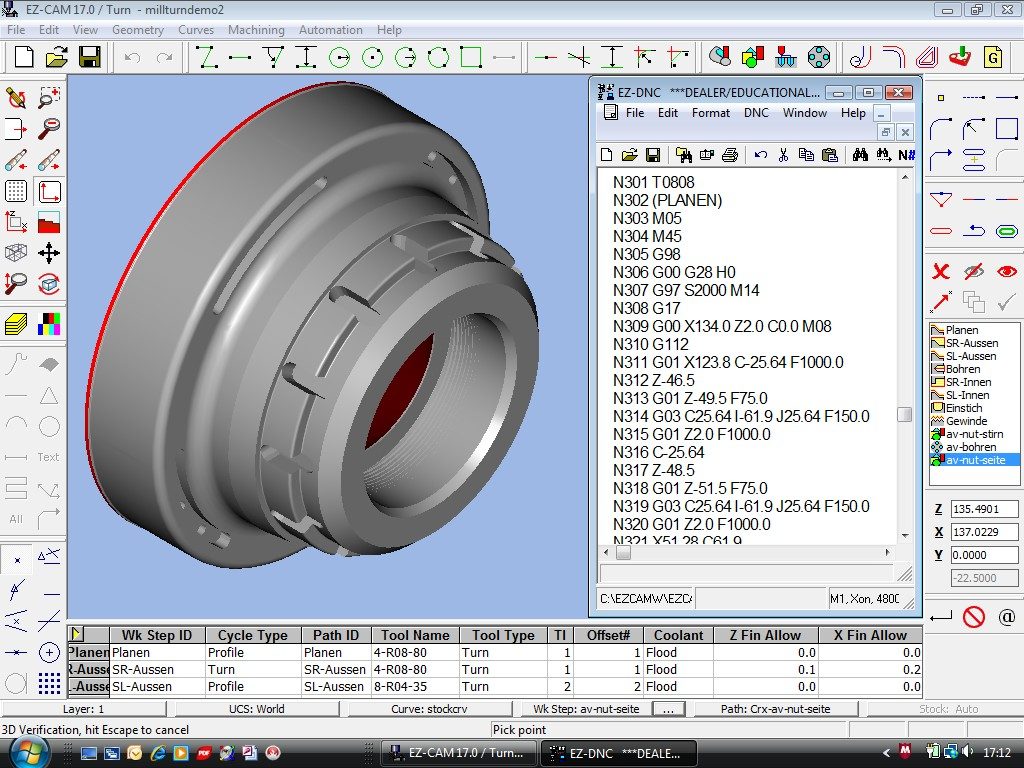Click the red X delete icon
This screenshot has width=1024, height=768.
point(940,271)
